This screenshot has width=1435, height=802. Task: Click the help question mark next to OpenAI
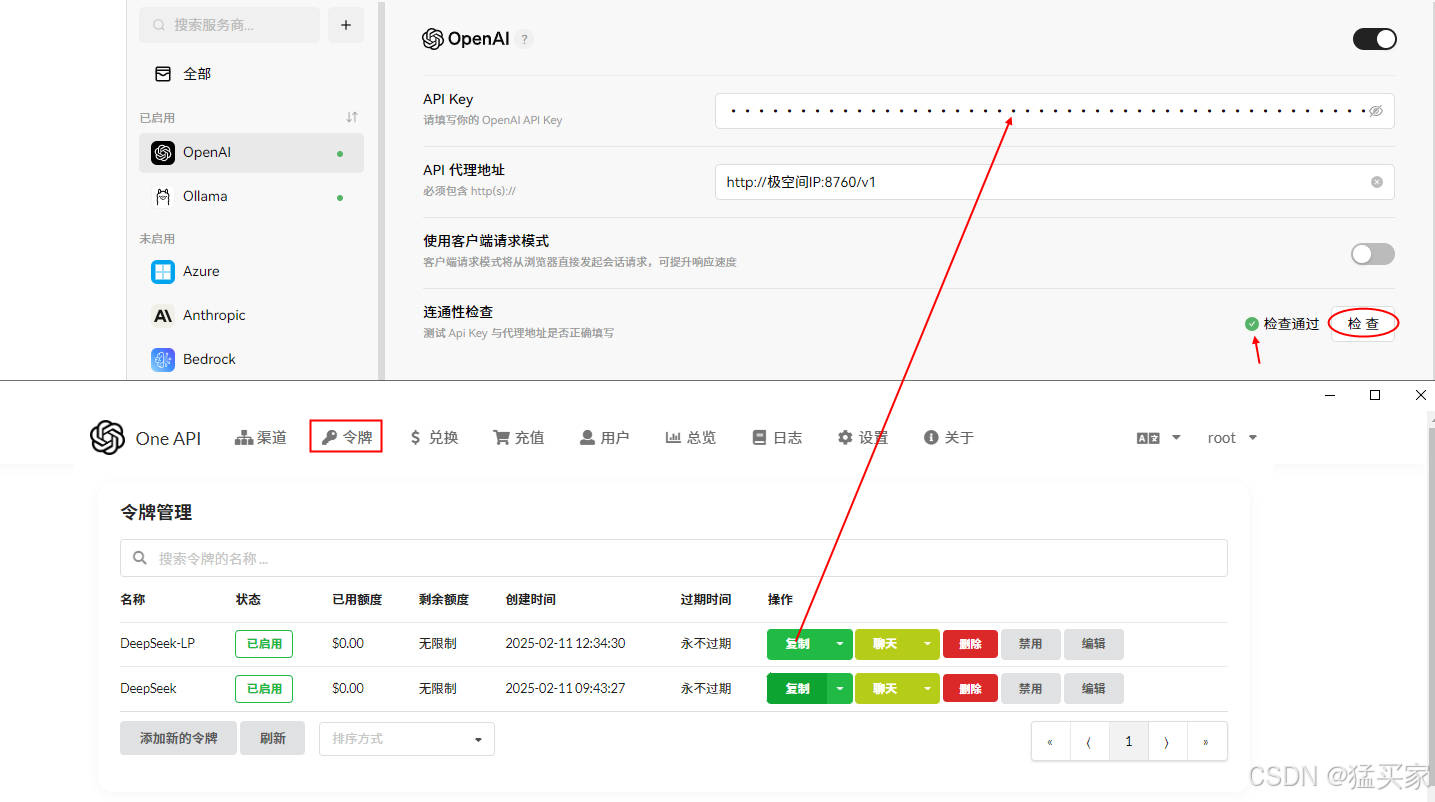[x=525, y=39]
